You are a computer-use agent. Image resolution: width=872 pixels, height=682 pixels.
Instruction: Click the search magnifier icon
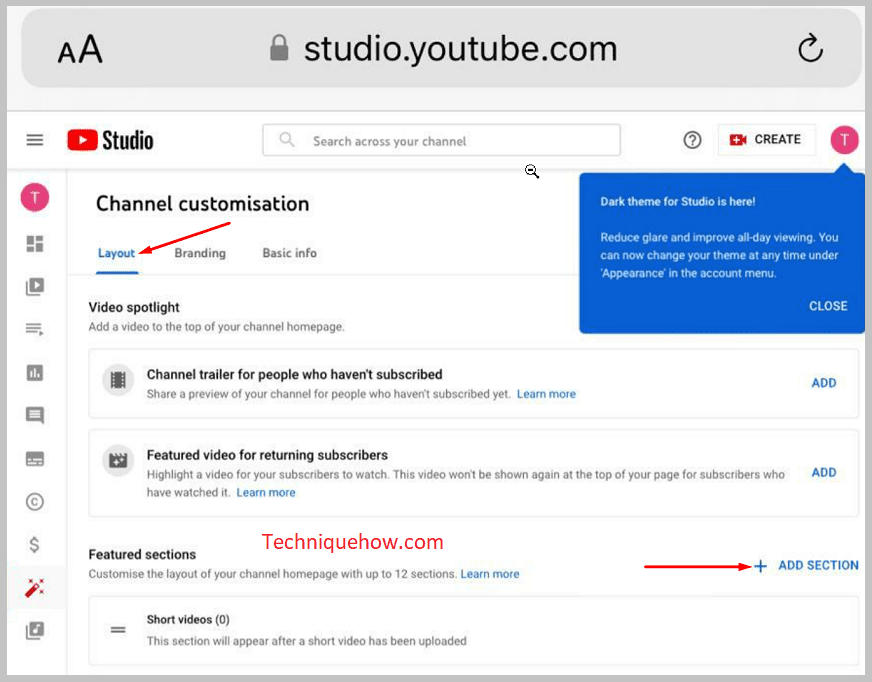[x=286, y=140]
